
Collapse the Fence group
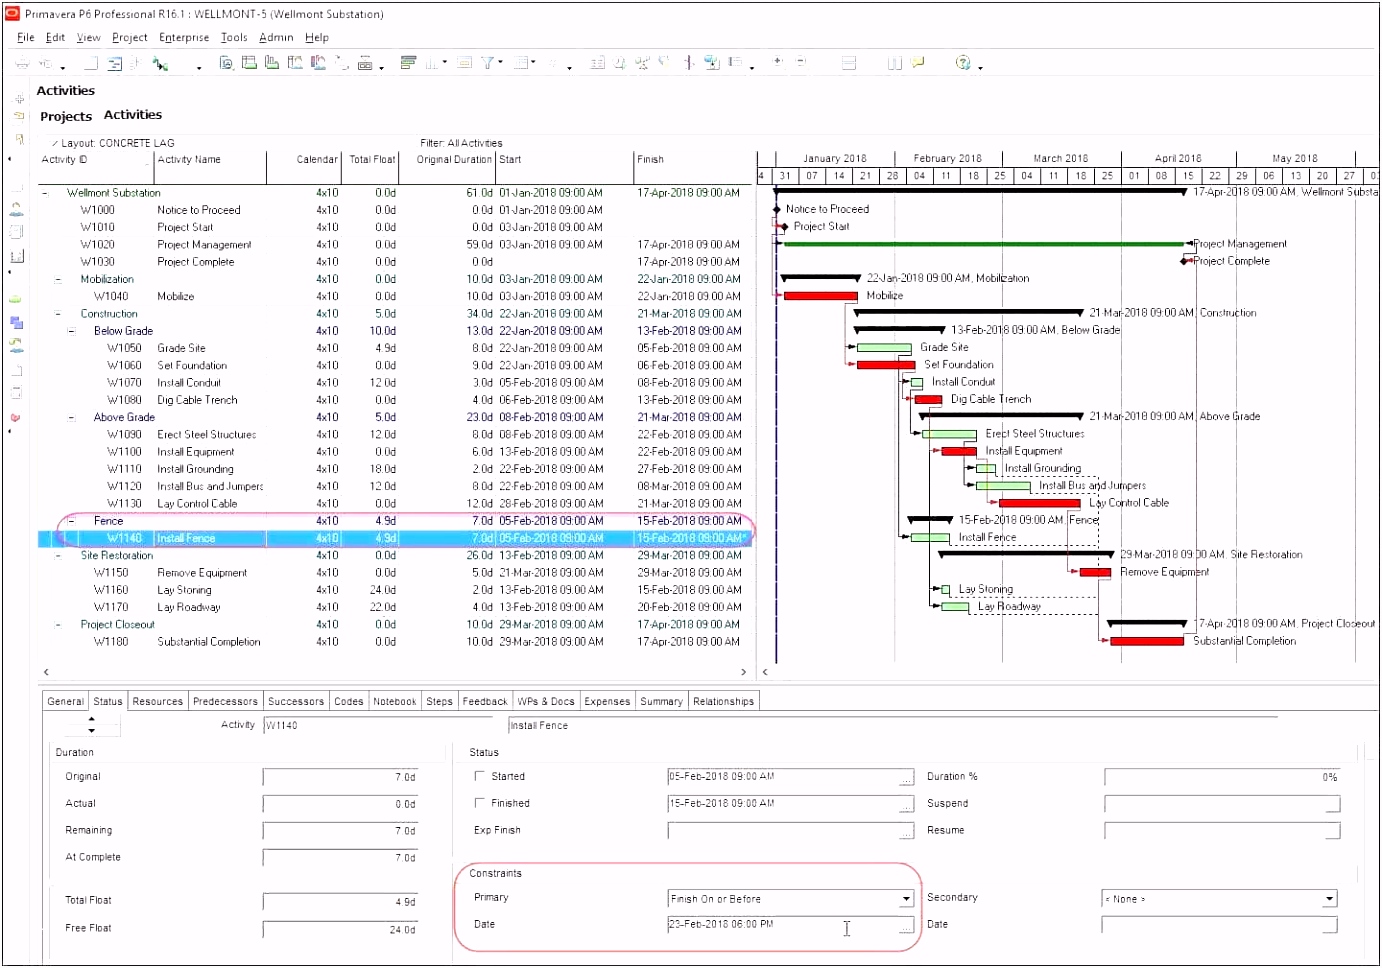[x=71, y=521]
